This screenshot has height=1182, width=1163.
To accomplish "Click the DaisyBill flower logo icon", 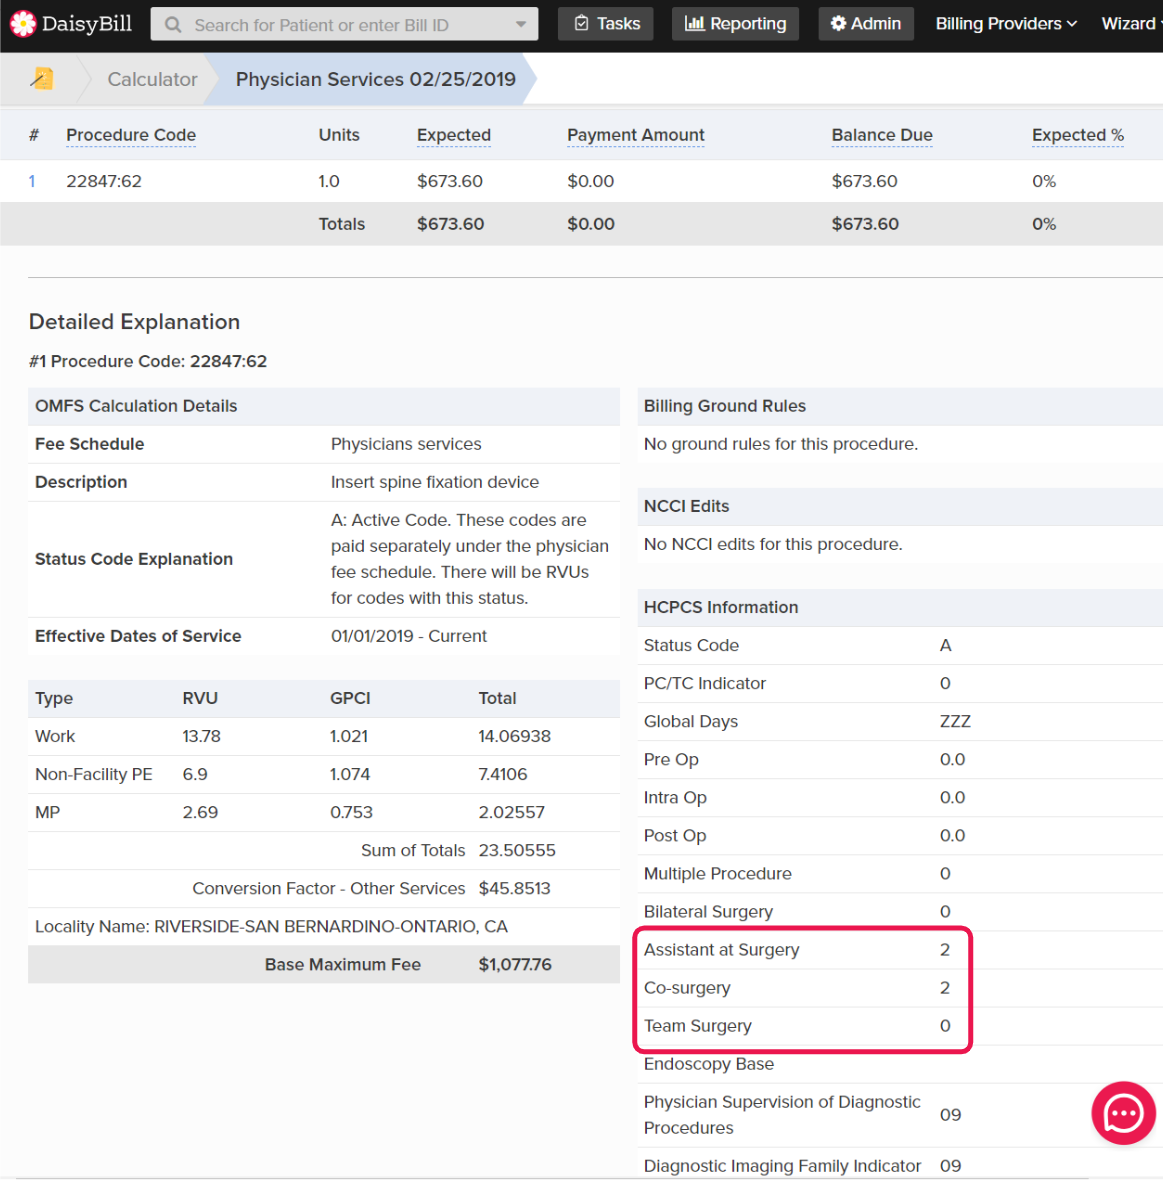I will 22,24.
